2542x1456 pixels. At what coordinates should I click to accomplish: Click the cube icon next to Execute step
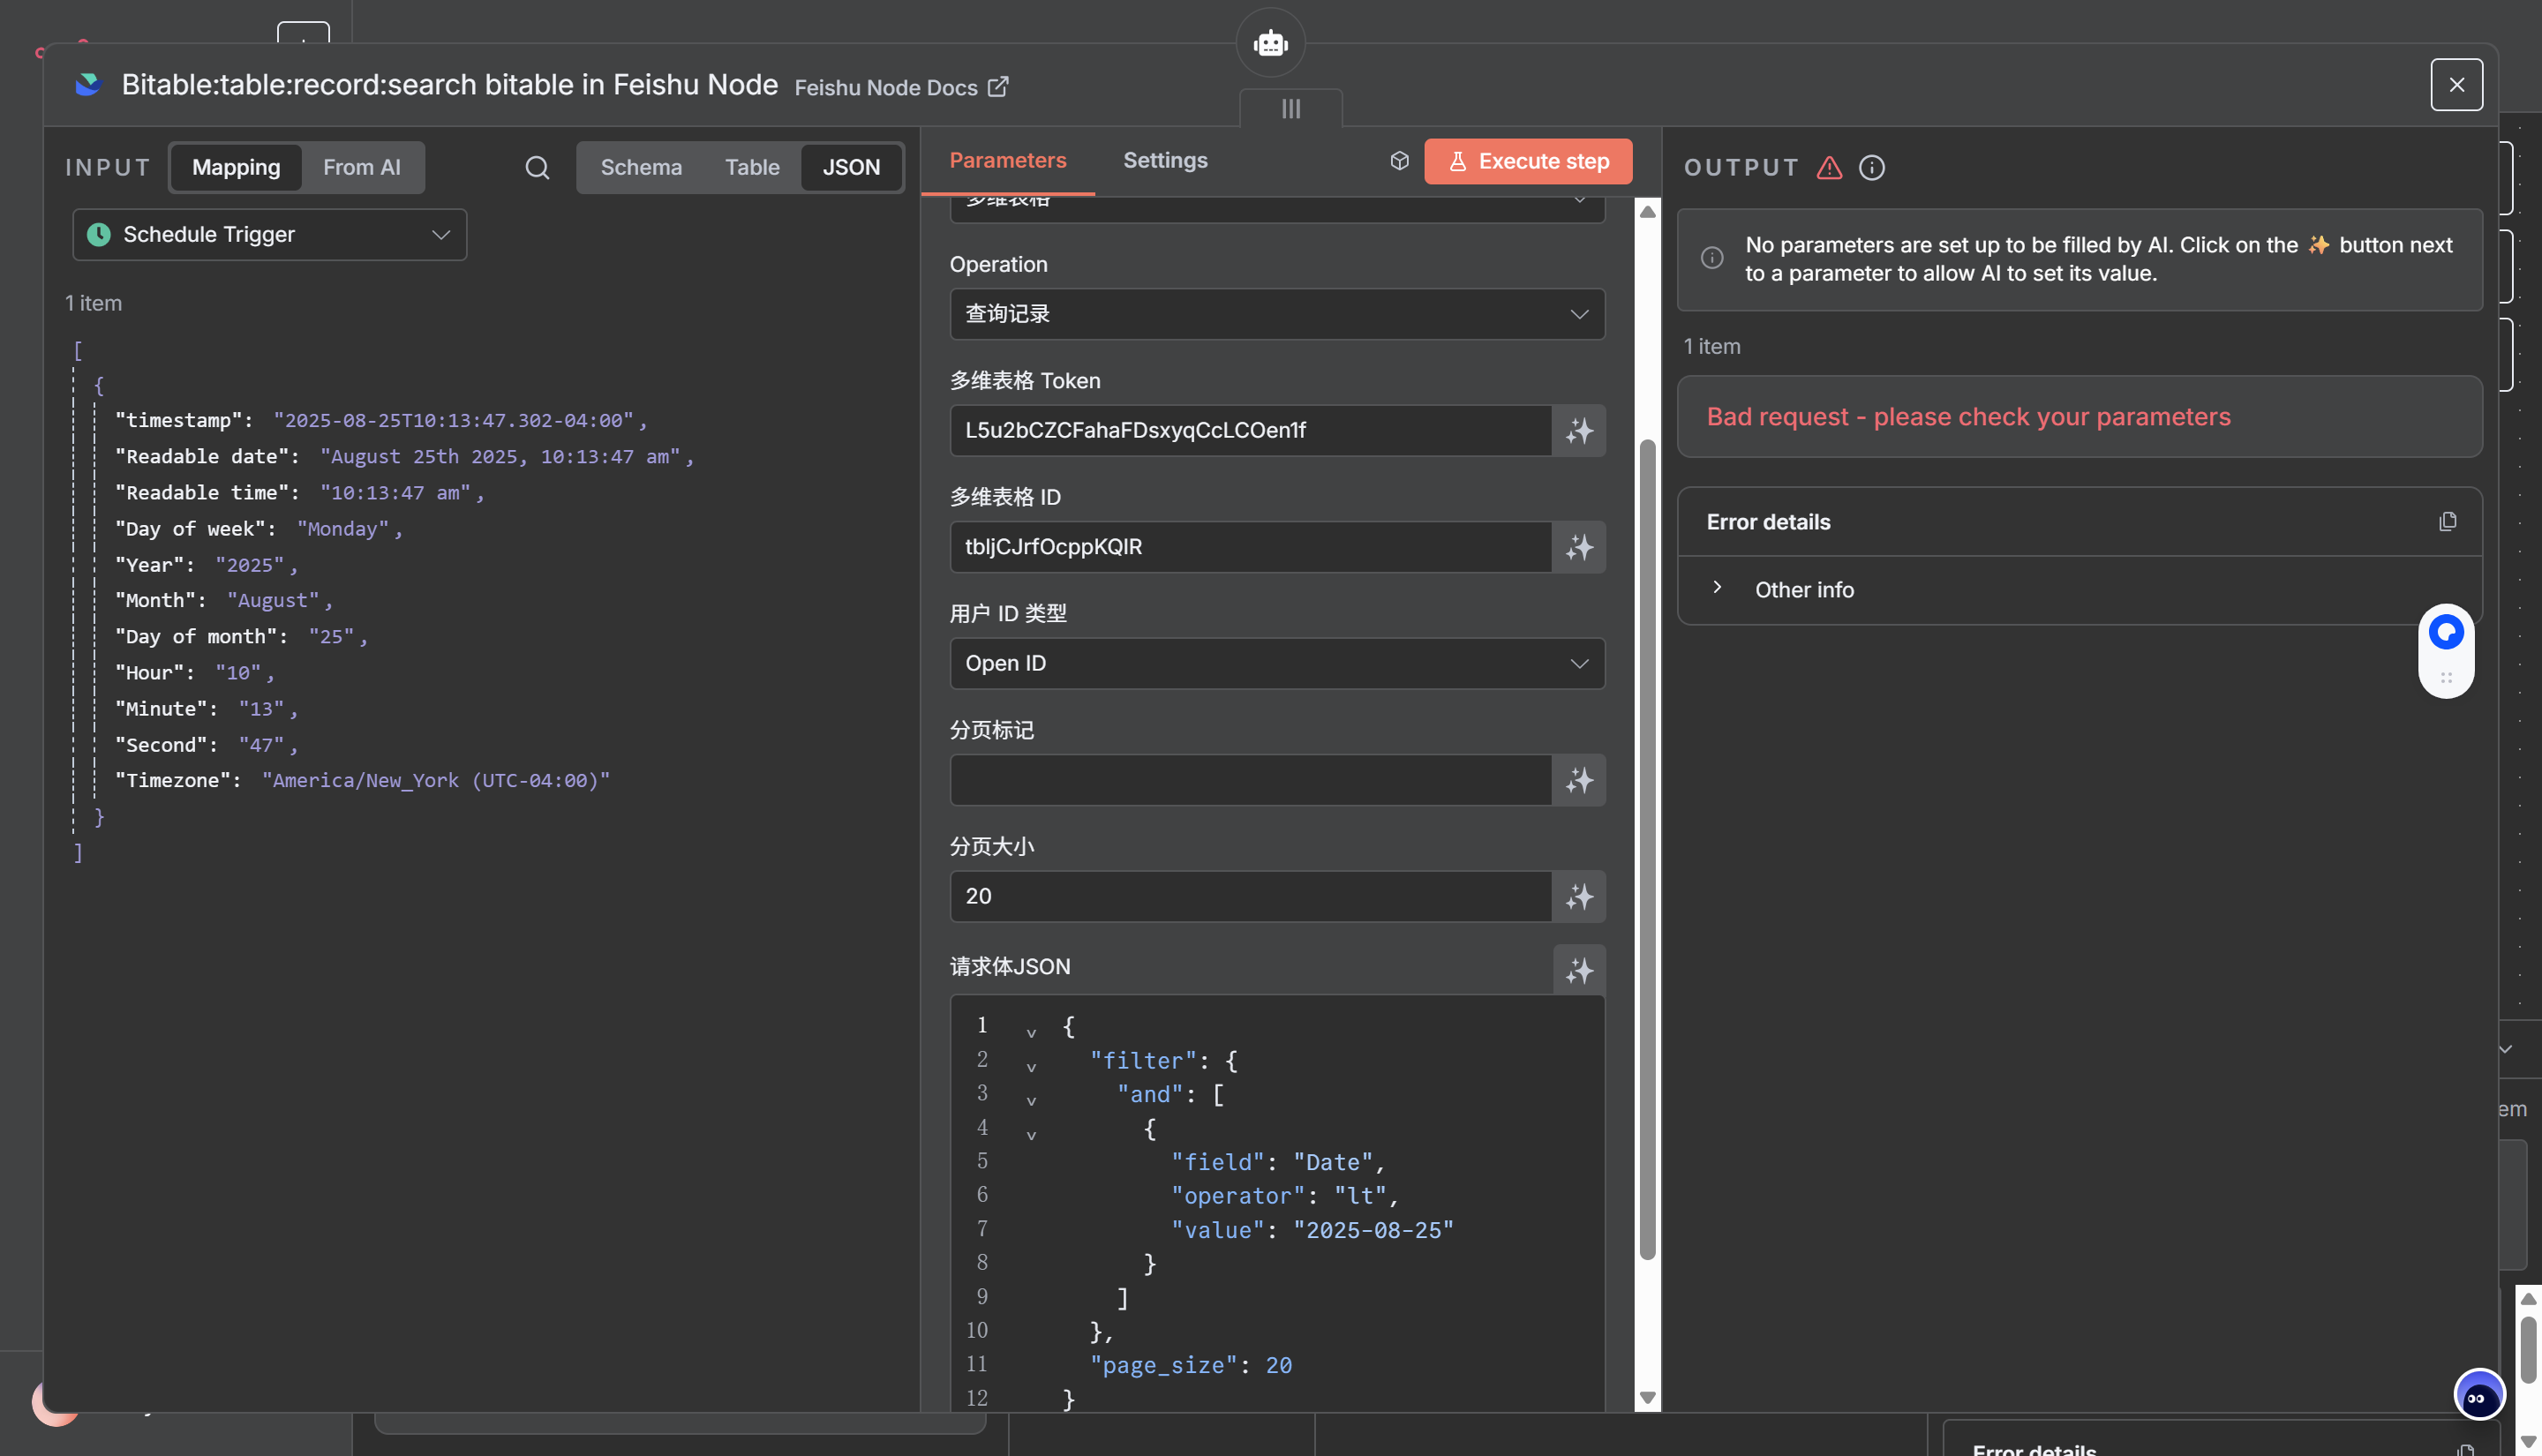click(x=1399, y=161)
